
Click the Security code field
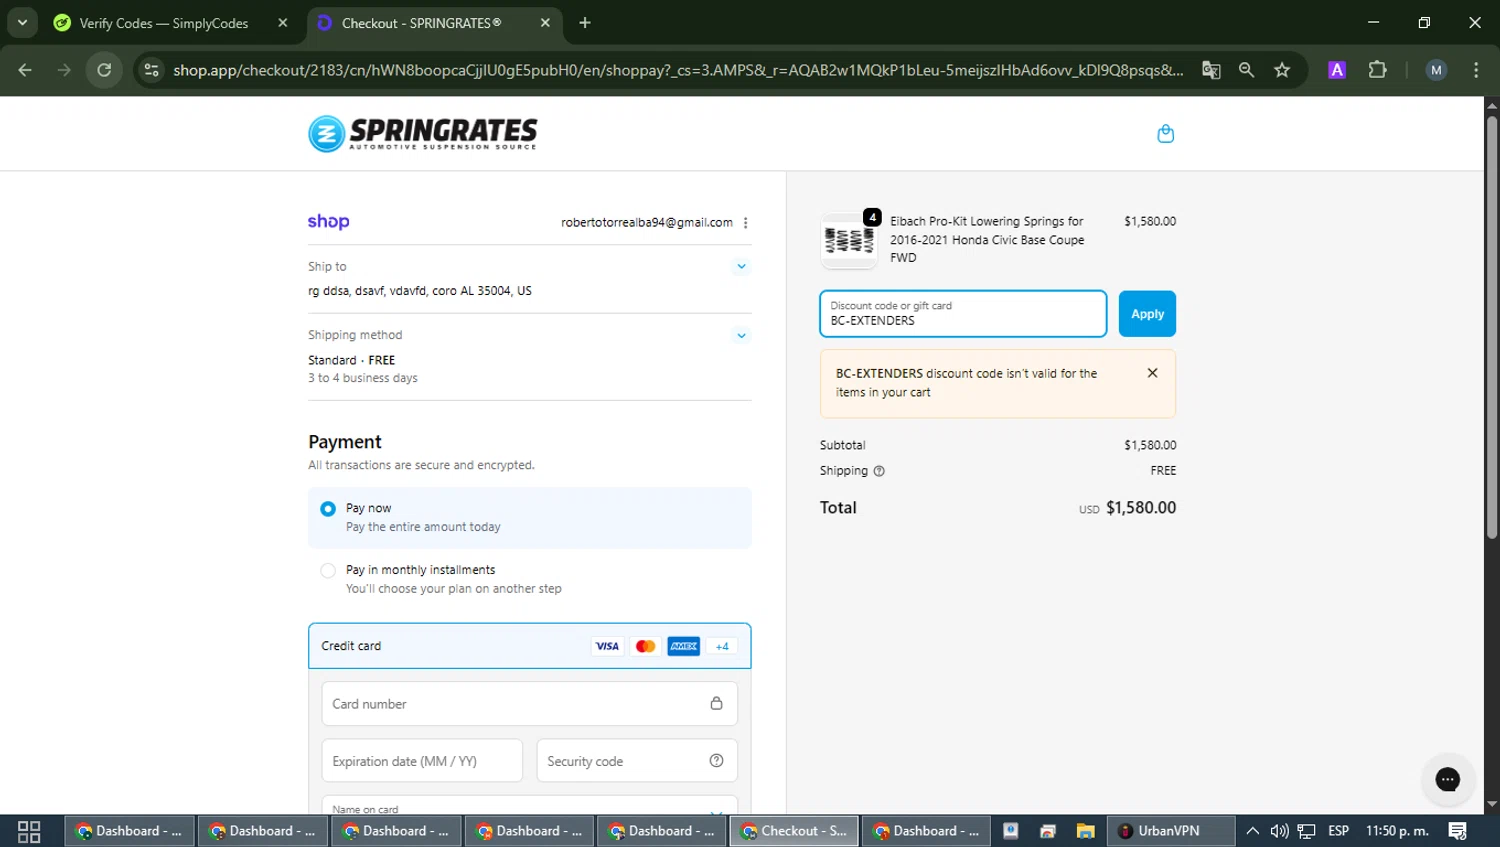[637, 761]
